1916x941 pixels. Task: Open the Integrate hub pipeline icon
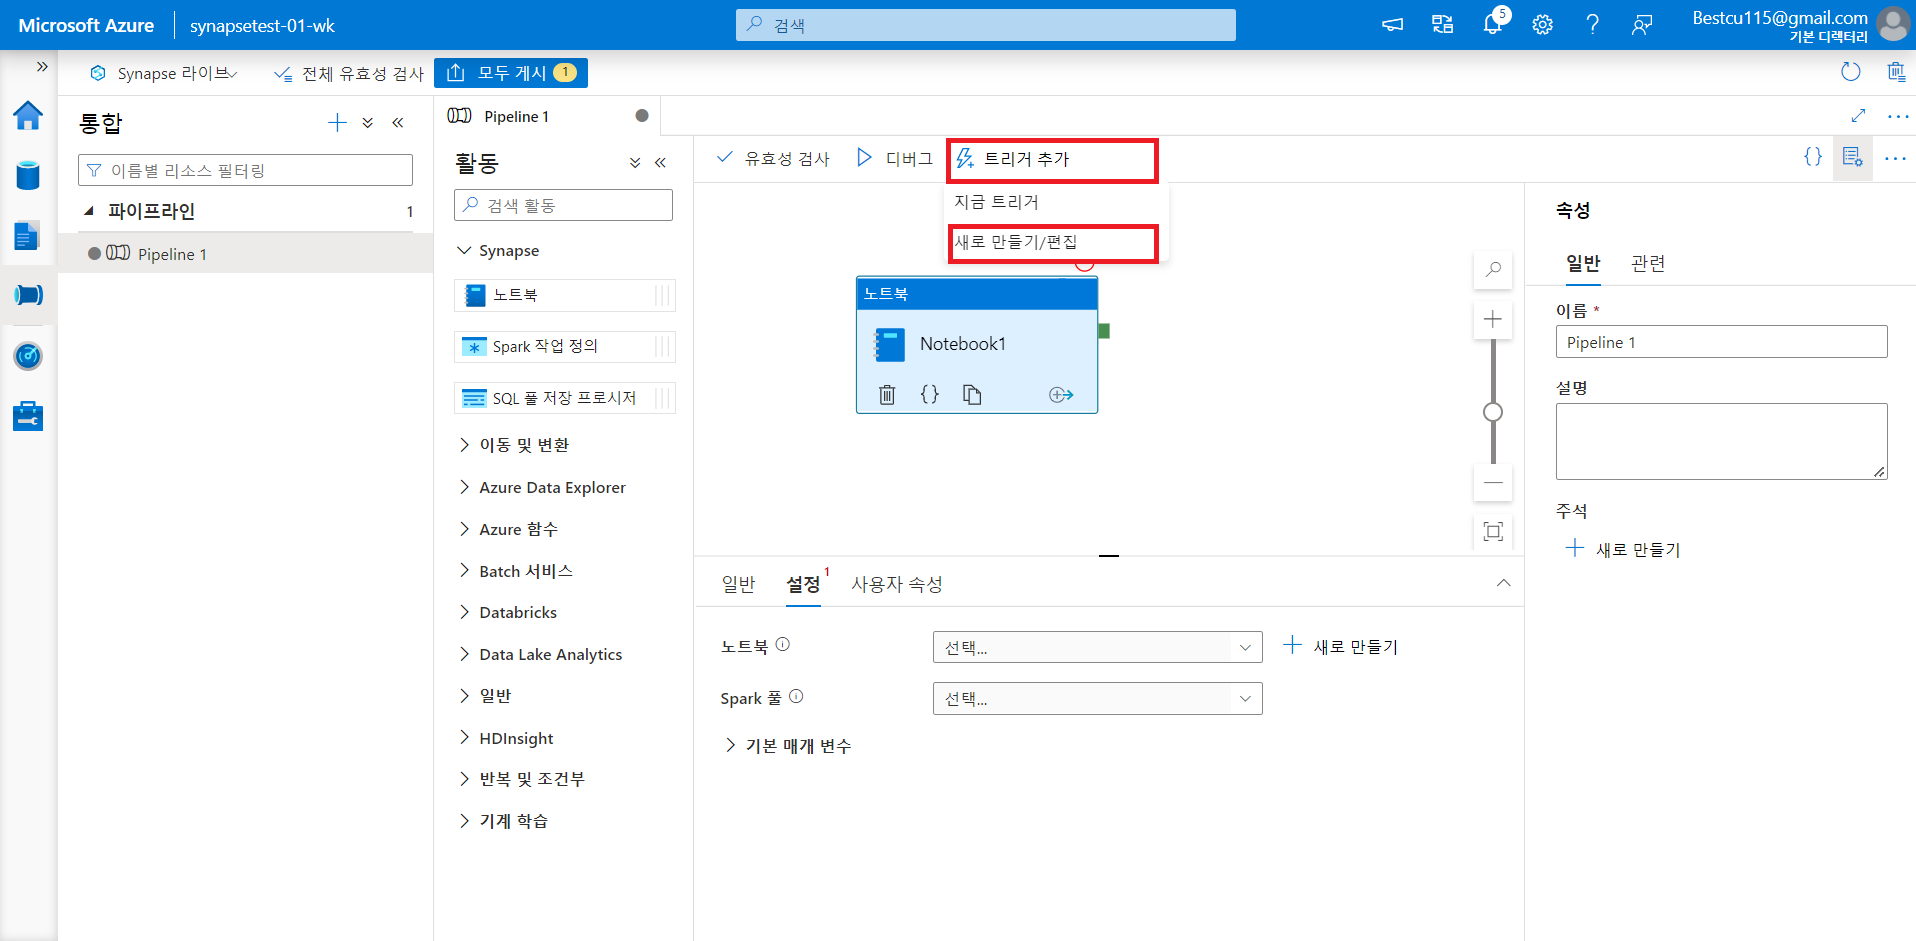(x=28, y=295)
